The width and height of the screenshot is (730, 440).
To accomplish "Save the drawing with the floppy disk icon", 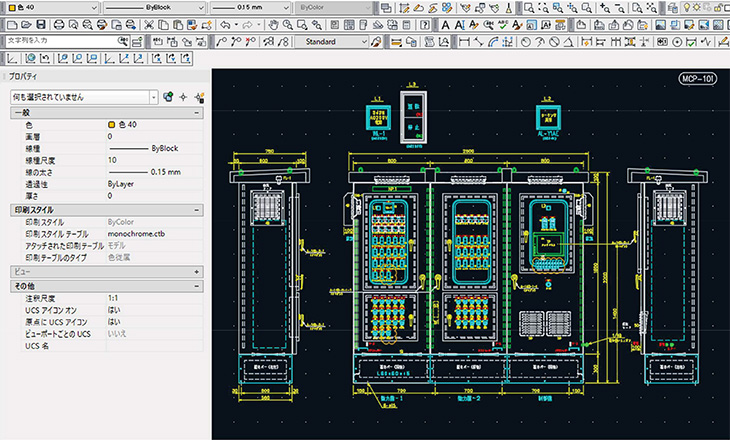I will point(41,25).
